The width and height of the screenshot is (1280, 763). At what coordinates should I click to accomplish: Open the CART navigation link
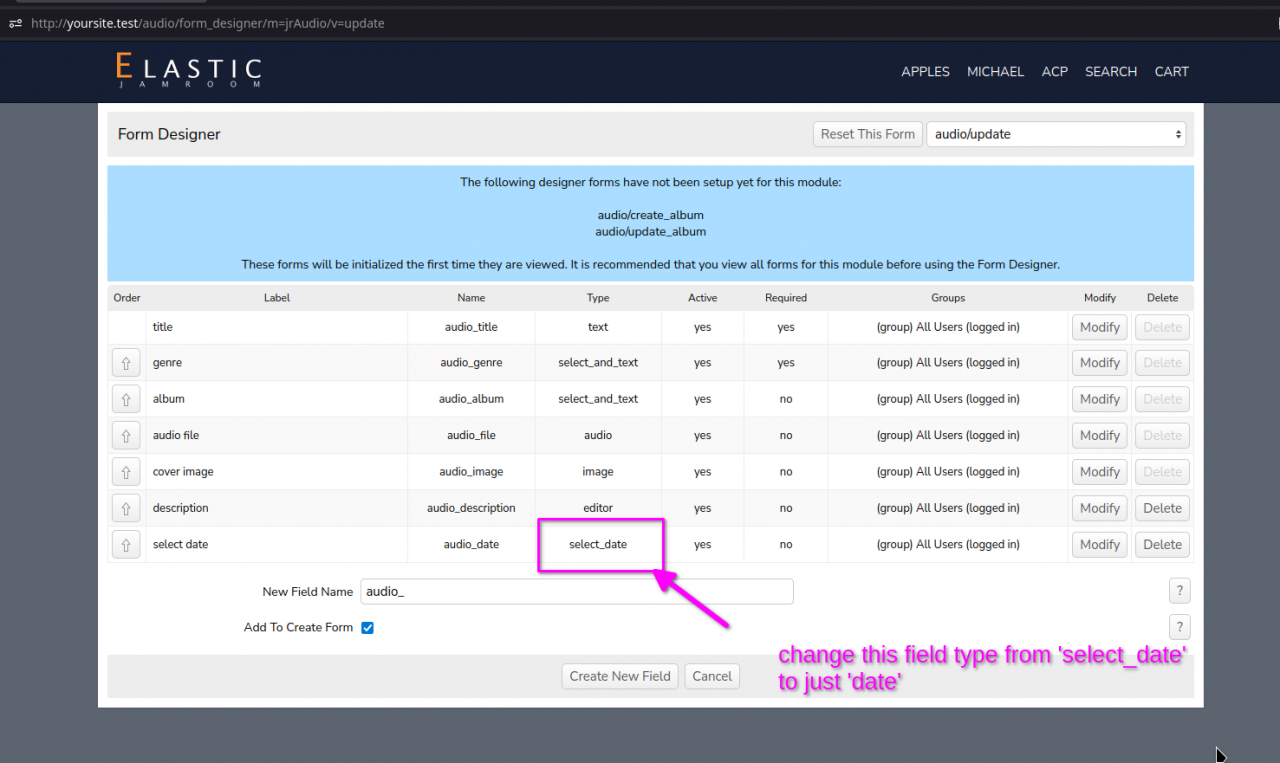[1171, 72]
